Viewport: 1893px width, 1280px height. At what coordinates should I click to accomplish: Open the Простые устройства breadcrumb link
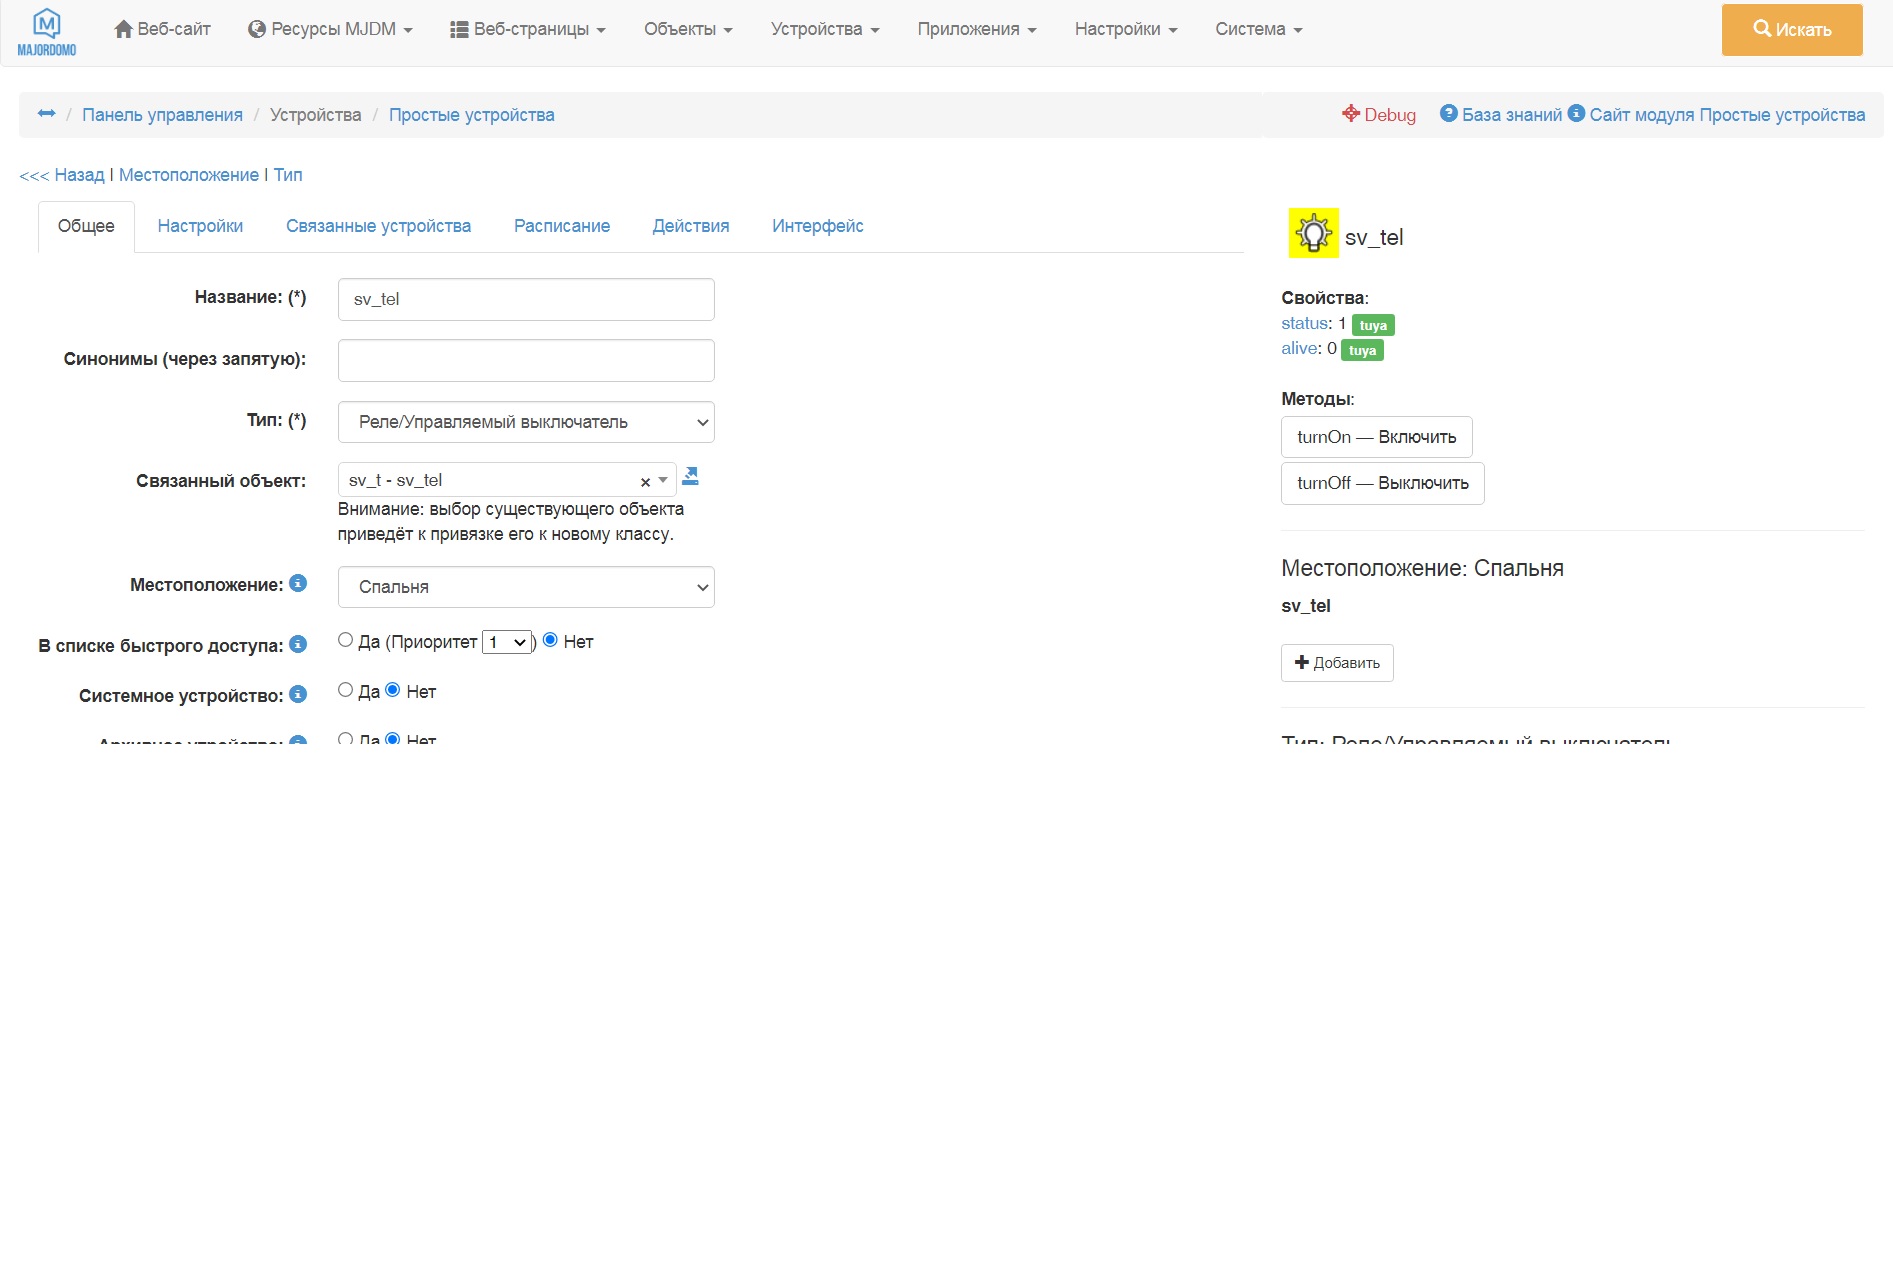pos(472,115)
